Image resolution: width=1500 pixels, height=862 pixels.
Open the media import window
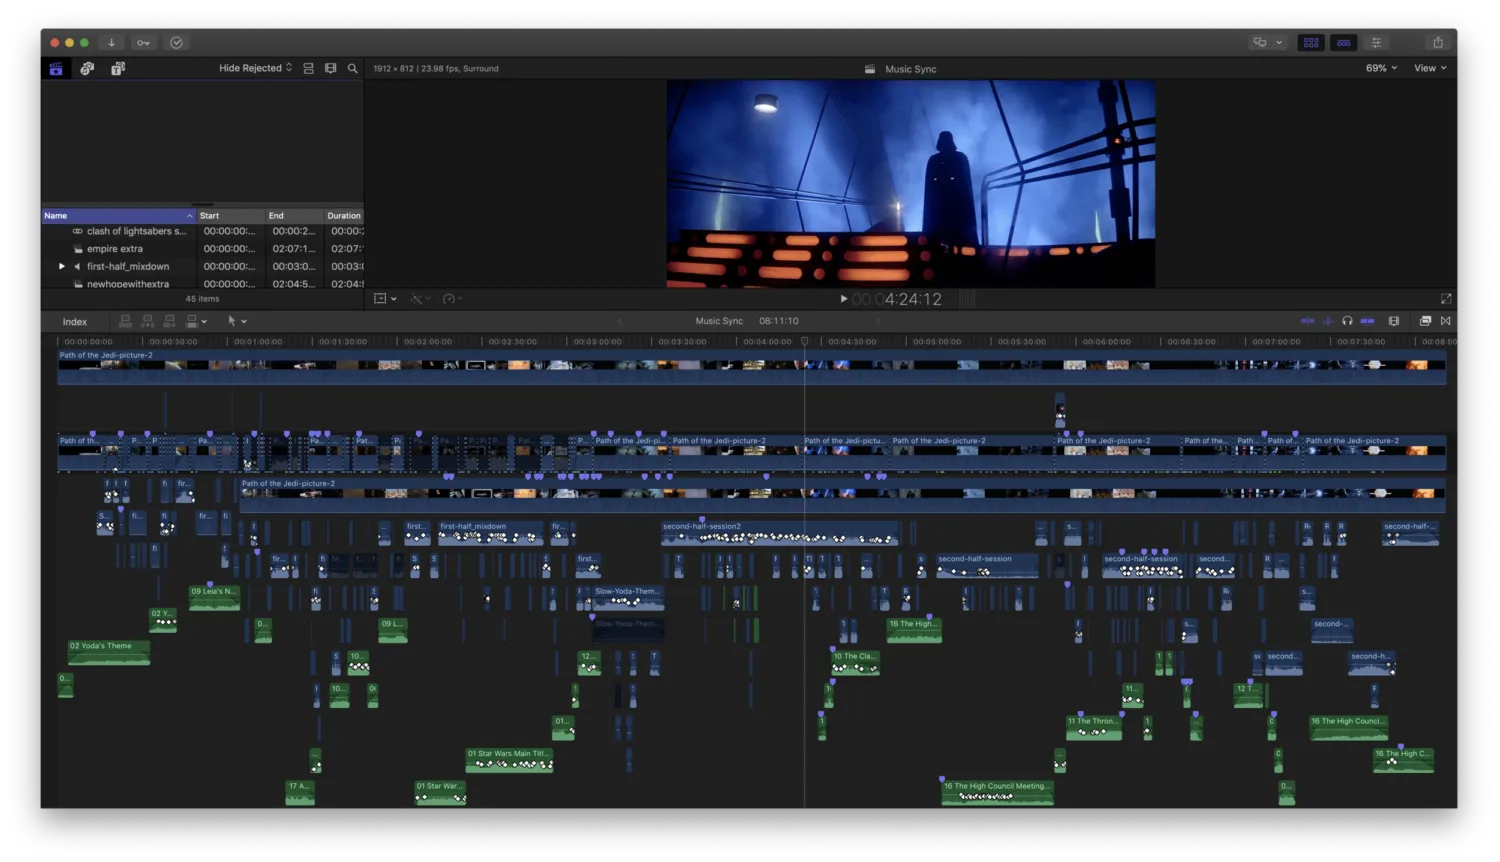(x=112, y=43)
